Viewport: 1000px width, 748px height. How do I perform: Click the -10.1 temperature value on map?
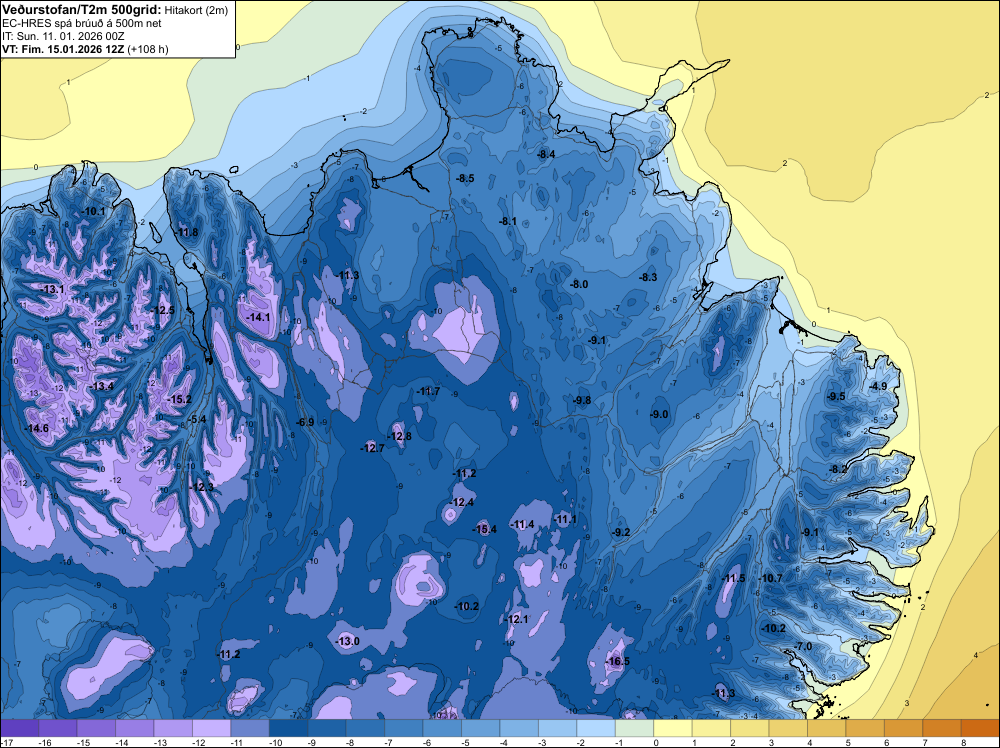point(94,211)
